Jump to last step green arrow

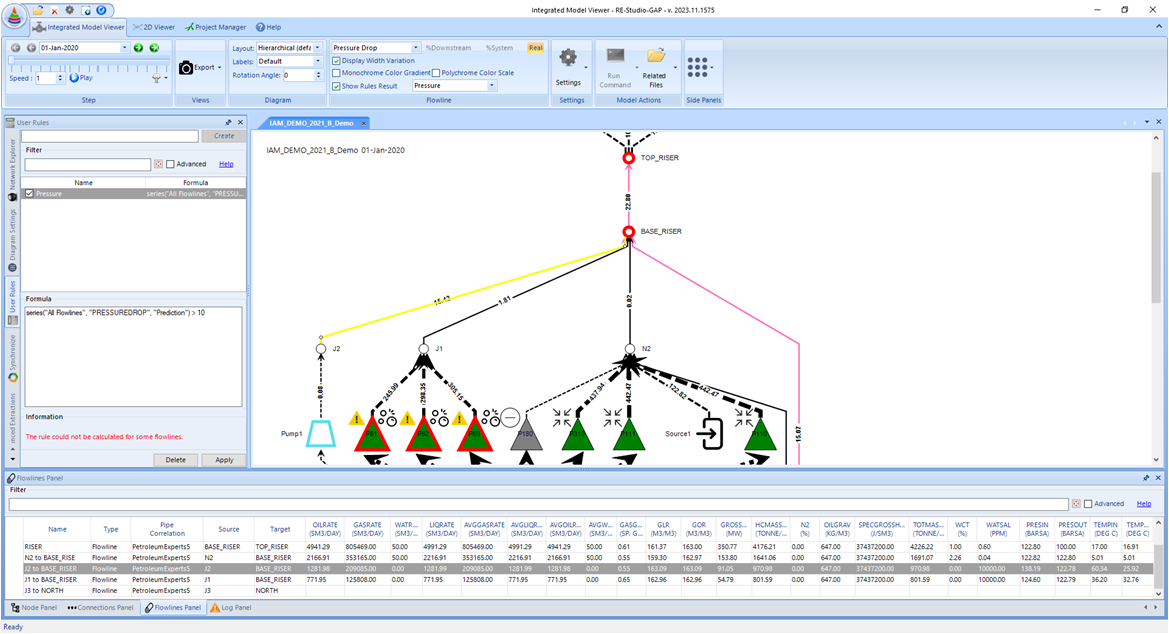[154, 48]
